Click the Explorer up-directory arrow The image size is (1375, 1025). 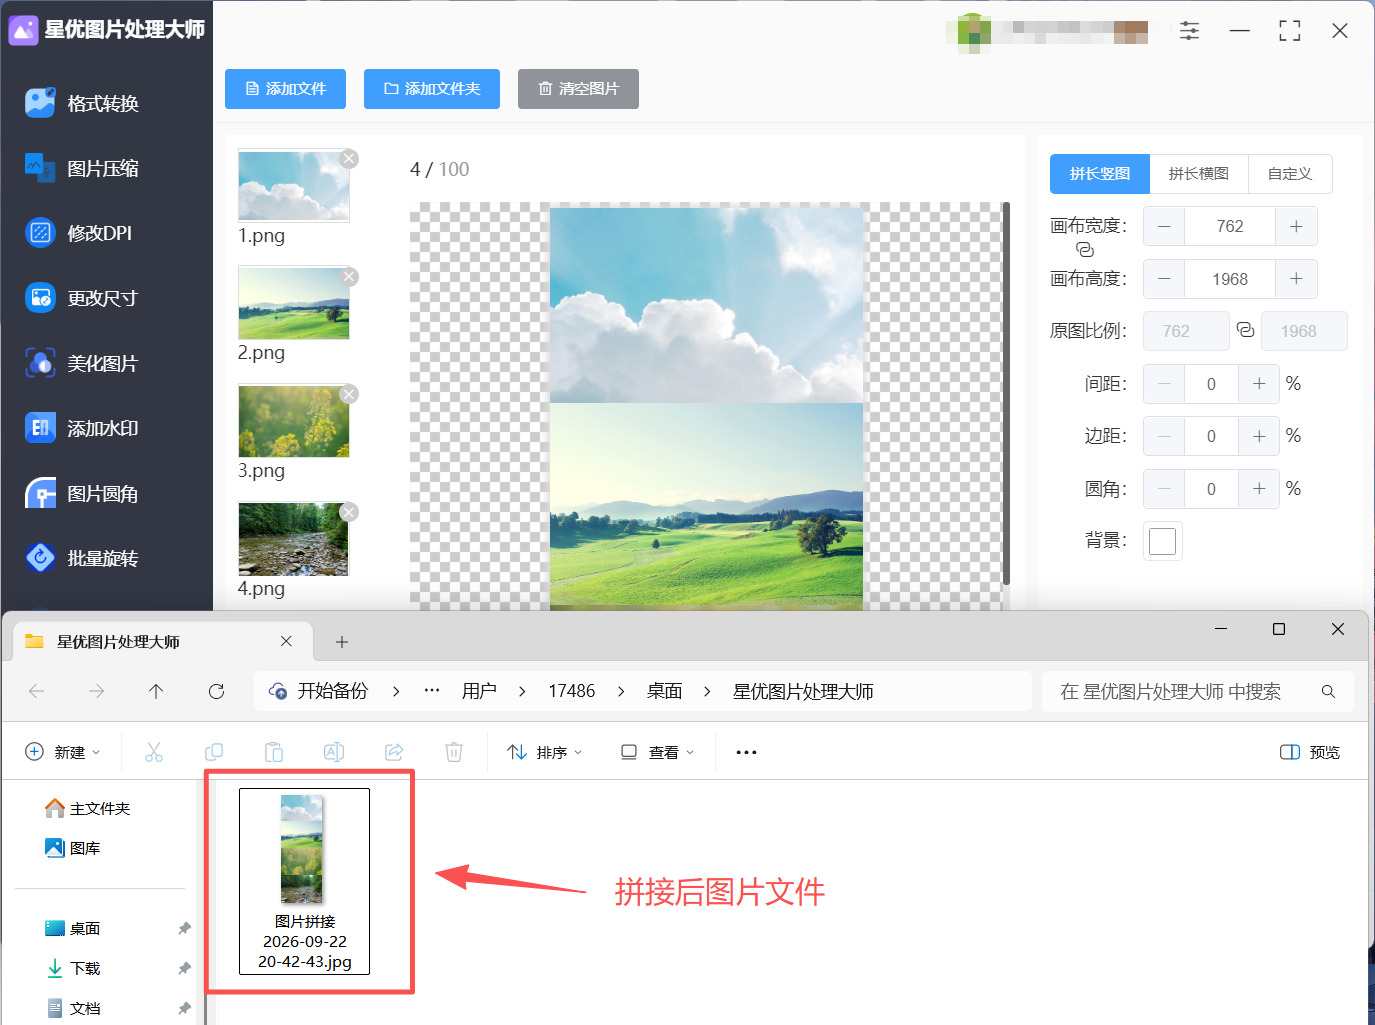click(x=156, y=691)
